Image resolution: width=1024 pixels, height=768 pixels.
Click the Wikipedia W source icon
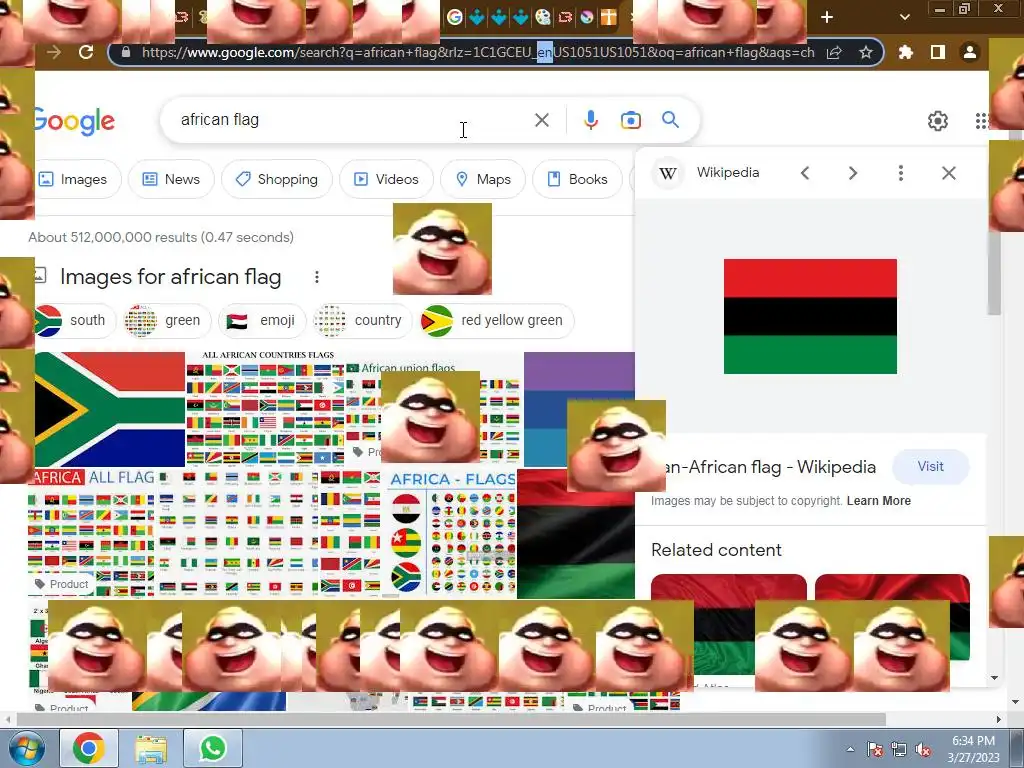667,173
